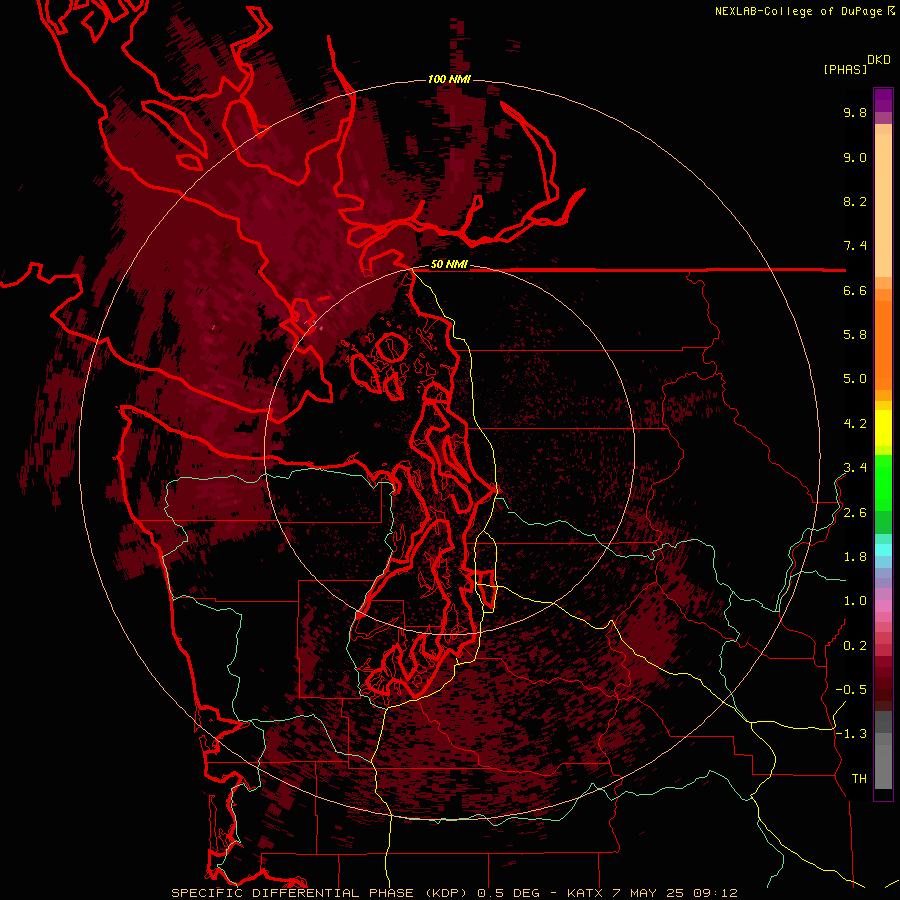The image size is (900, 900).
Task: Click the TH legend label
Action: pos(859,779)
